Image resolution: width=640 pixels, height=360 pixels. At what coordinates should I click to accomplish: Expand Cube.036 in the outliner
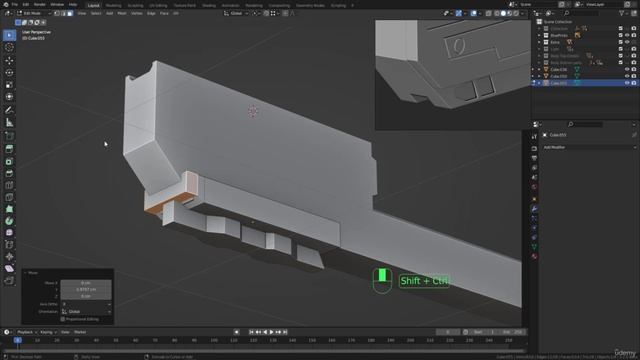click(x=539, y=69)
